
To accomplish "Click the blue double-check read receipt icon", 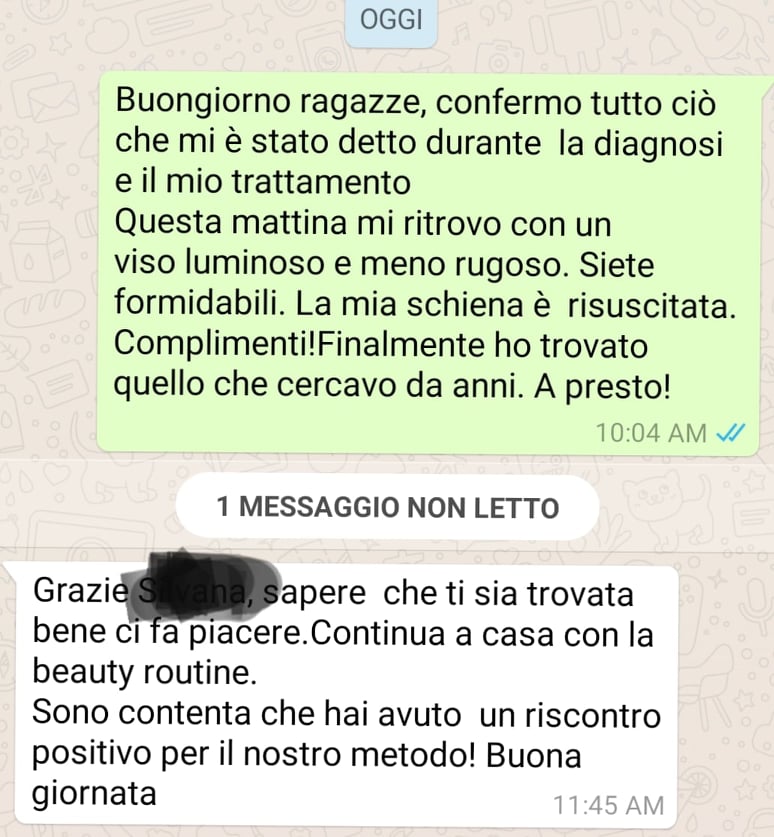I will pyautogui.click(x=730, y=433).
